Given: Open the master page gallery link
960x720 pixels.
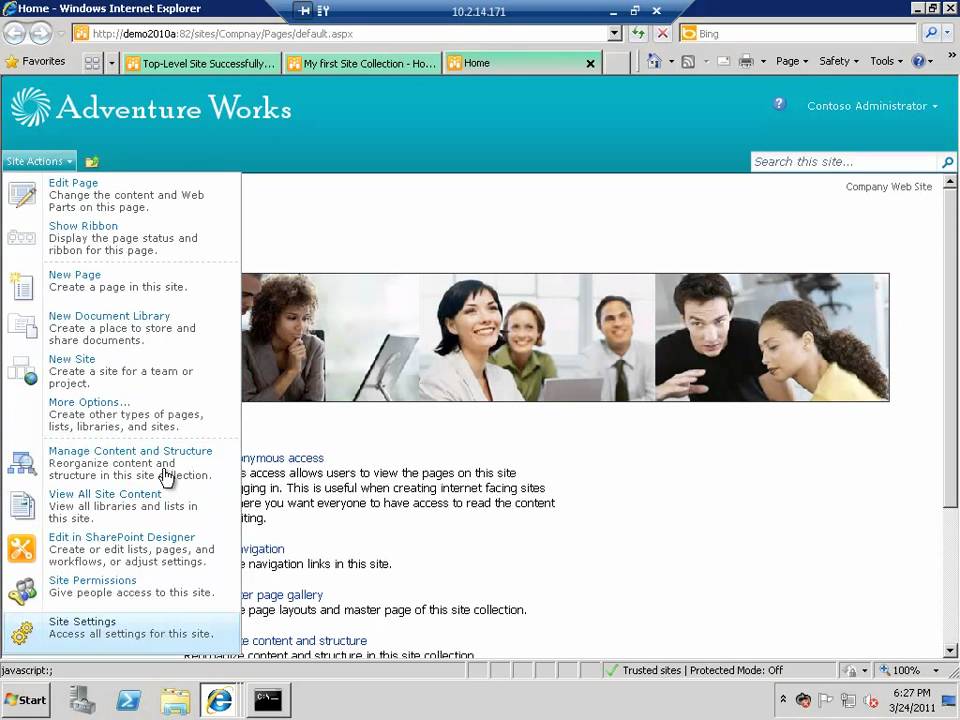Looking at the screenshot, I should point(282,594).
